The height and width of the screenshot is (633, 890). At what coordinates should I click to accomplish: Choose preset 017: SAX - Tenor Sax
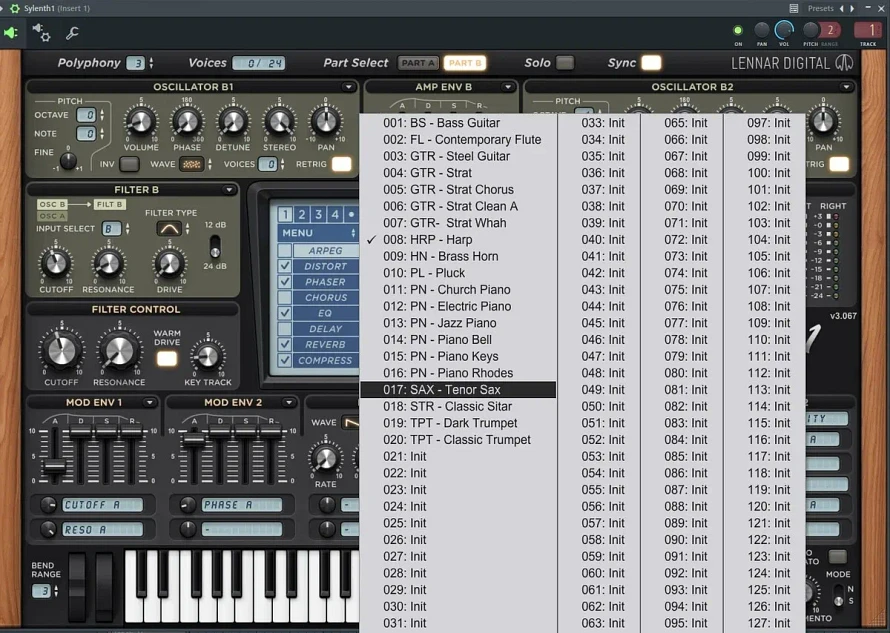click(x=458, y=389)
